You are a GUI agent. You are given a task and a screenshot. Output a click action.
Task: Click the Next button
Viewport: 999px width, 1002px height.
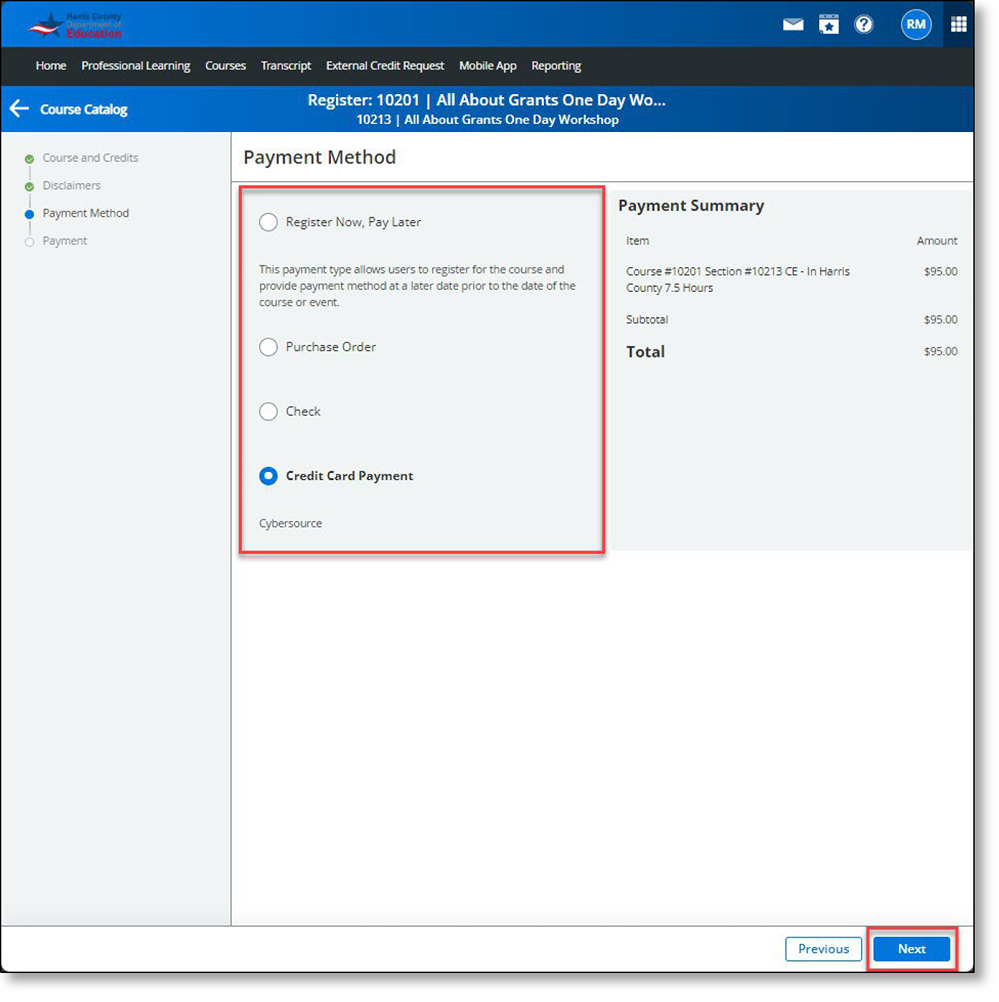(910, 949)
